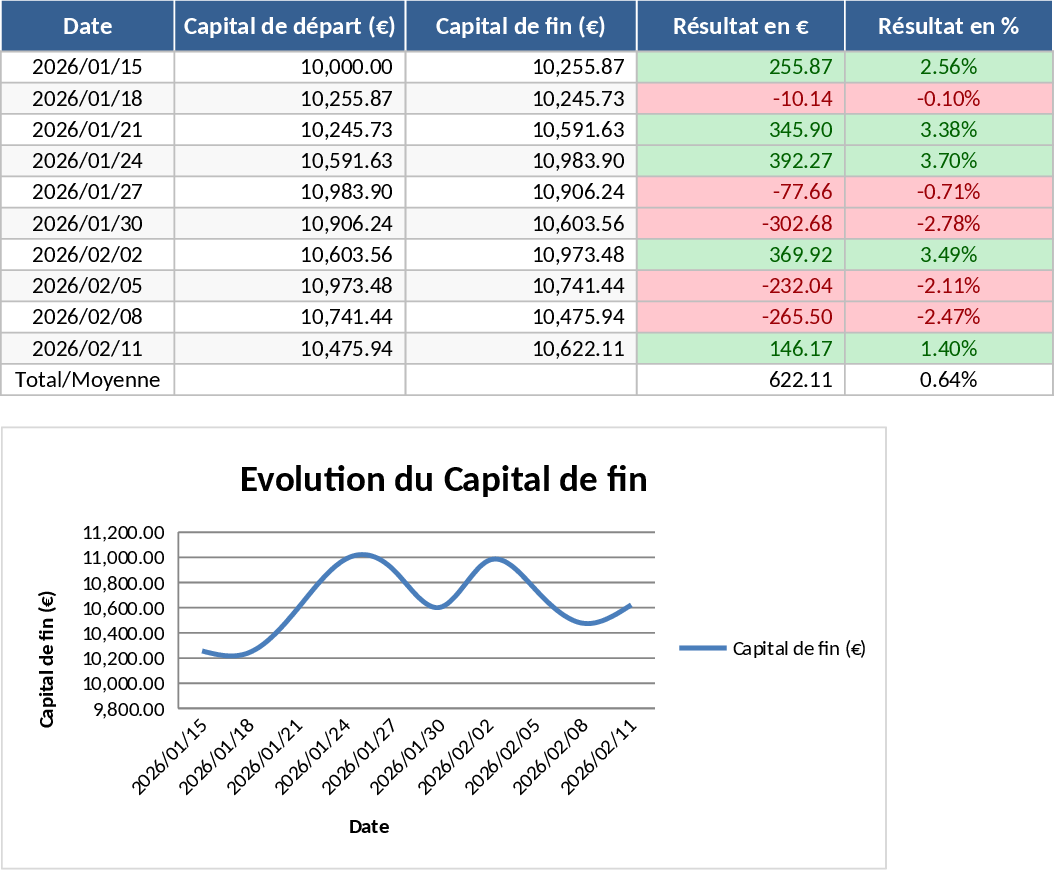1054x870 pixels.
Task: Select the Date column header
Action: tap(87, 26)
